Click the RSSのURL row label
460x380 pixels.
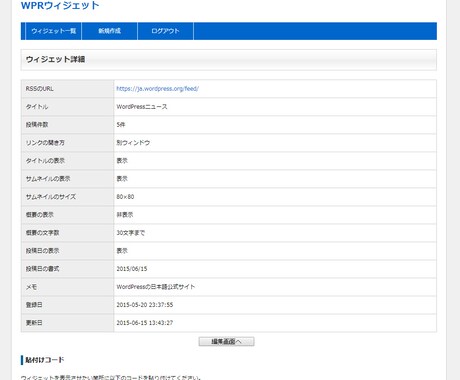tap(39, 89)
